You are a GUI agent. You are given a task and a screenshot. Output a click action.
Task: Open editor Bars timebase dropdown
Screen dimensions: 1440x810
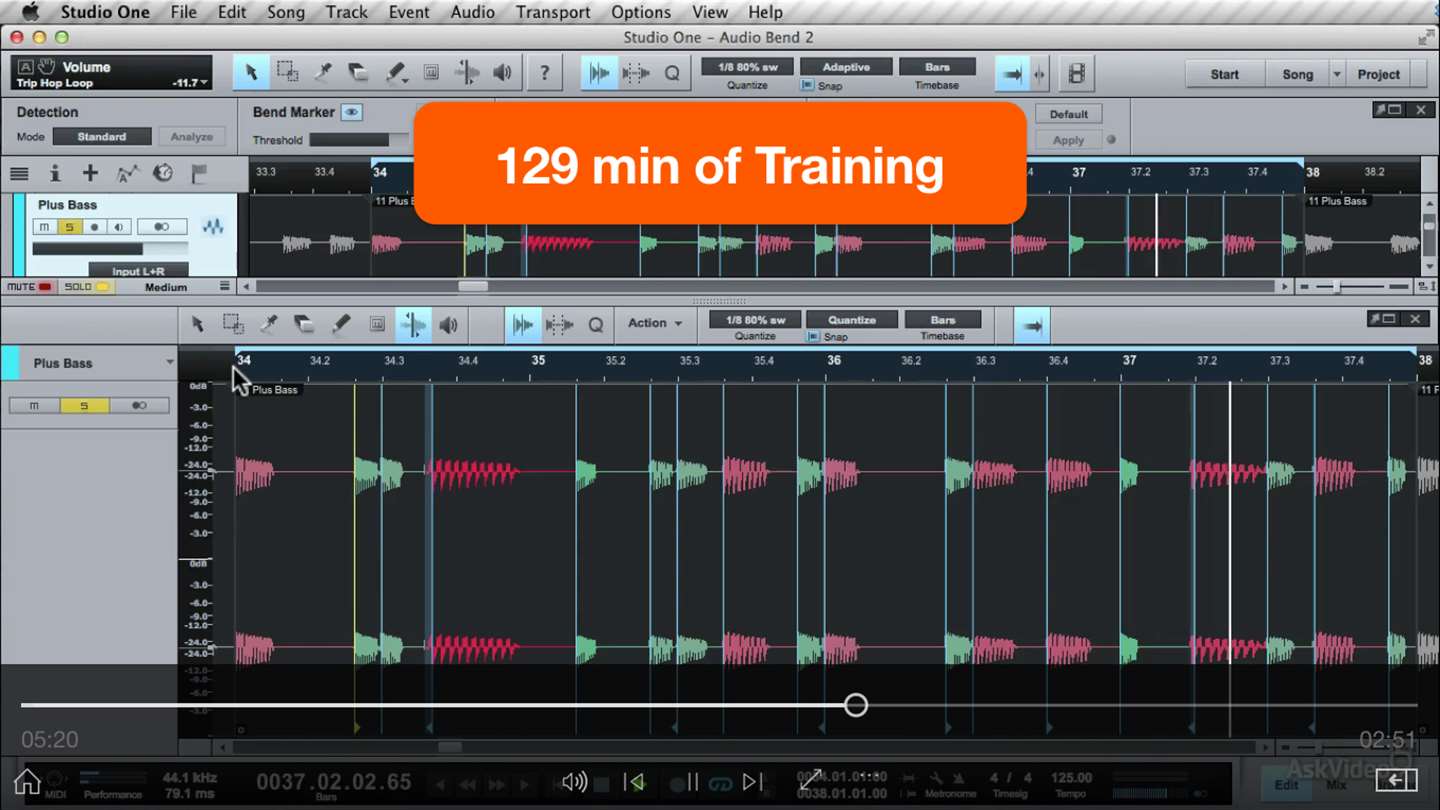[943, 320]
